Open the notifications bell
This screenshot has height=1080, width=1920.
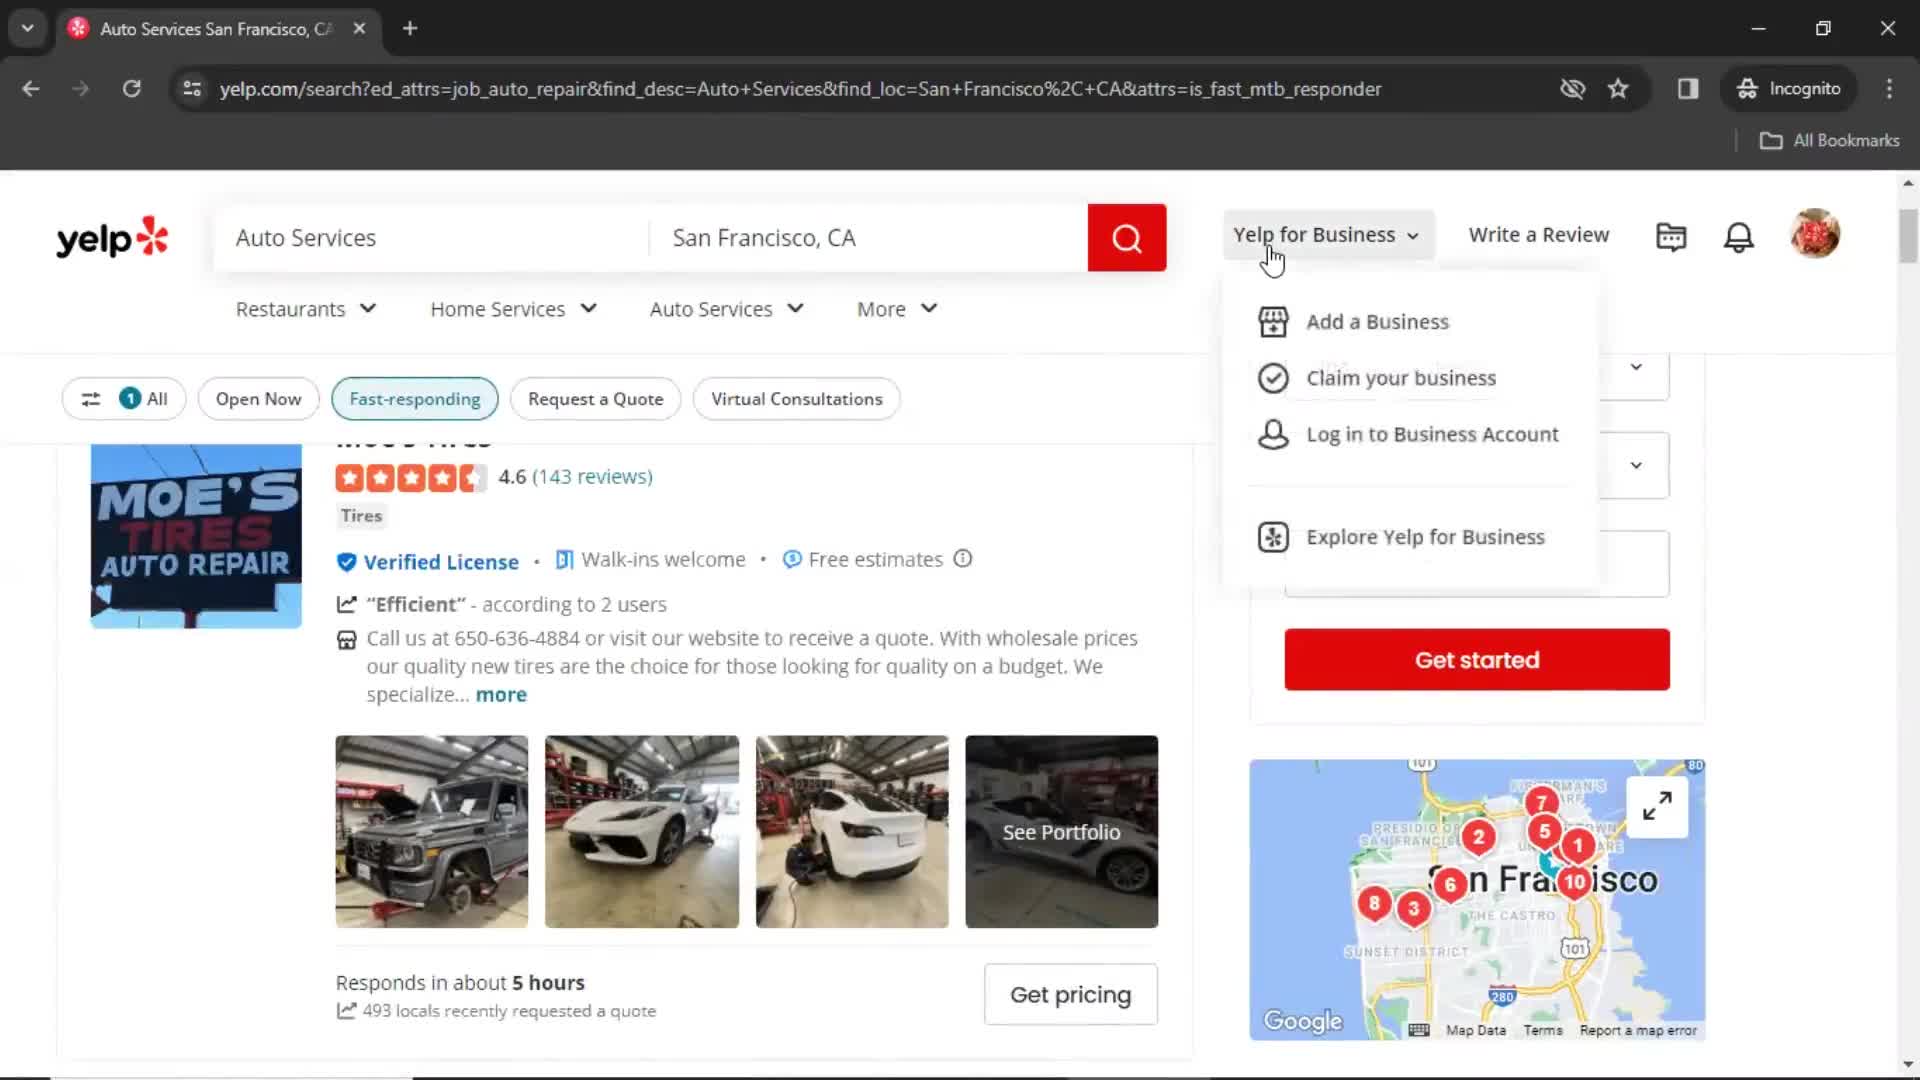click(x=1738, y=236)
